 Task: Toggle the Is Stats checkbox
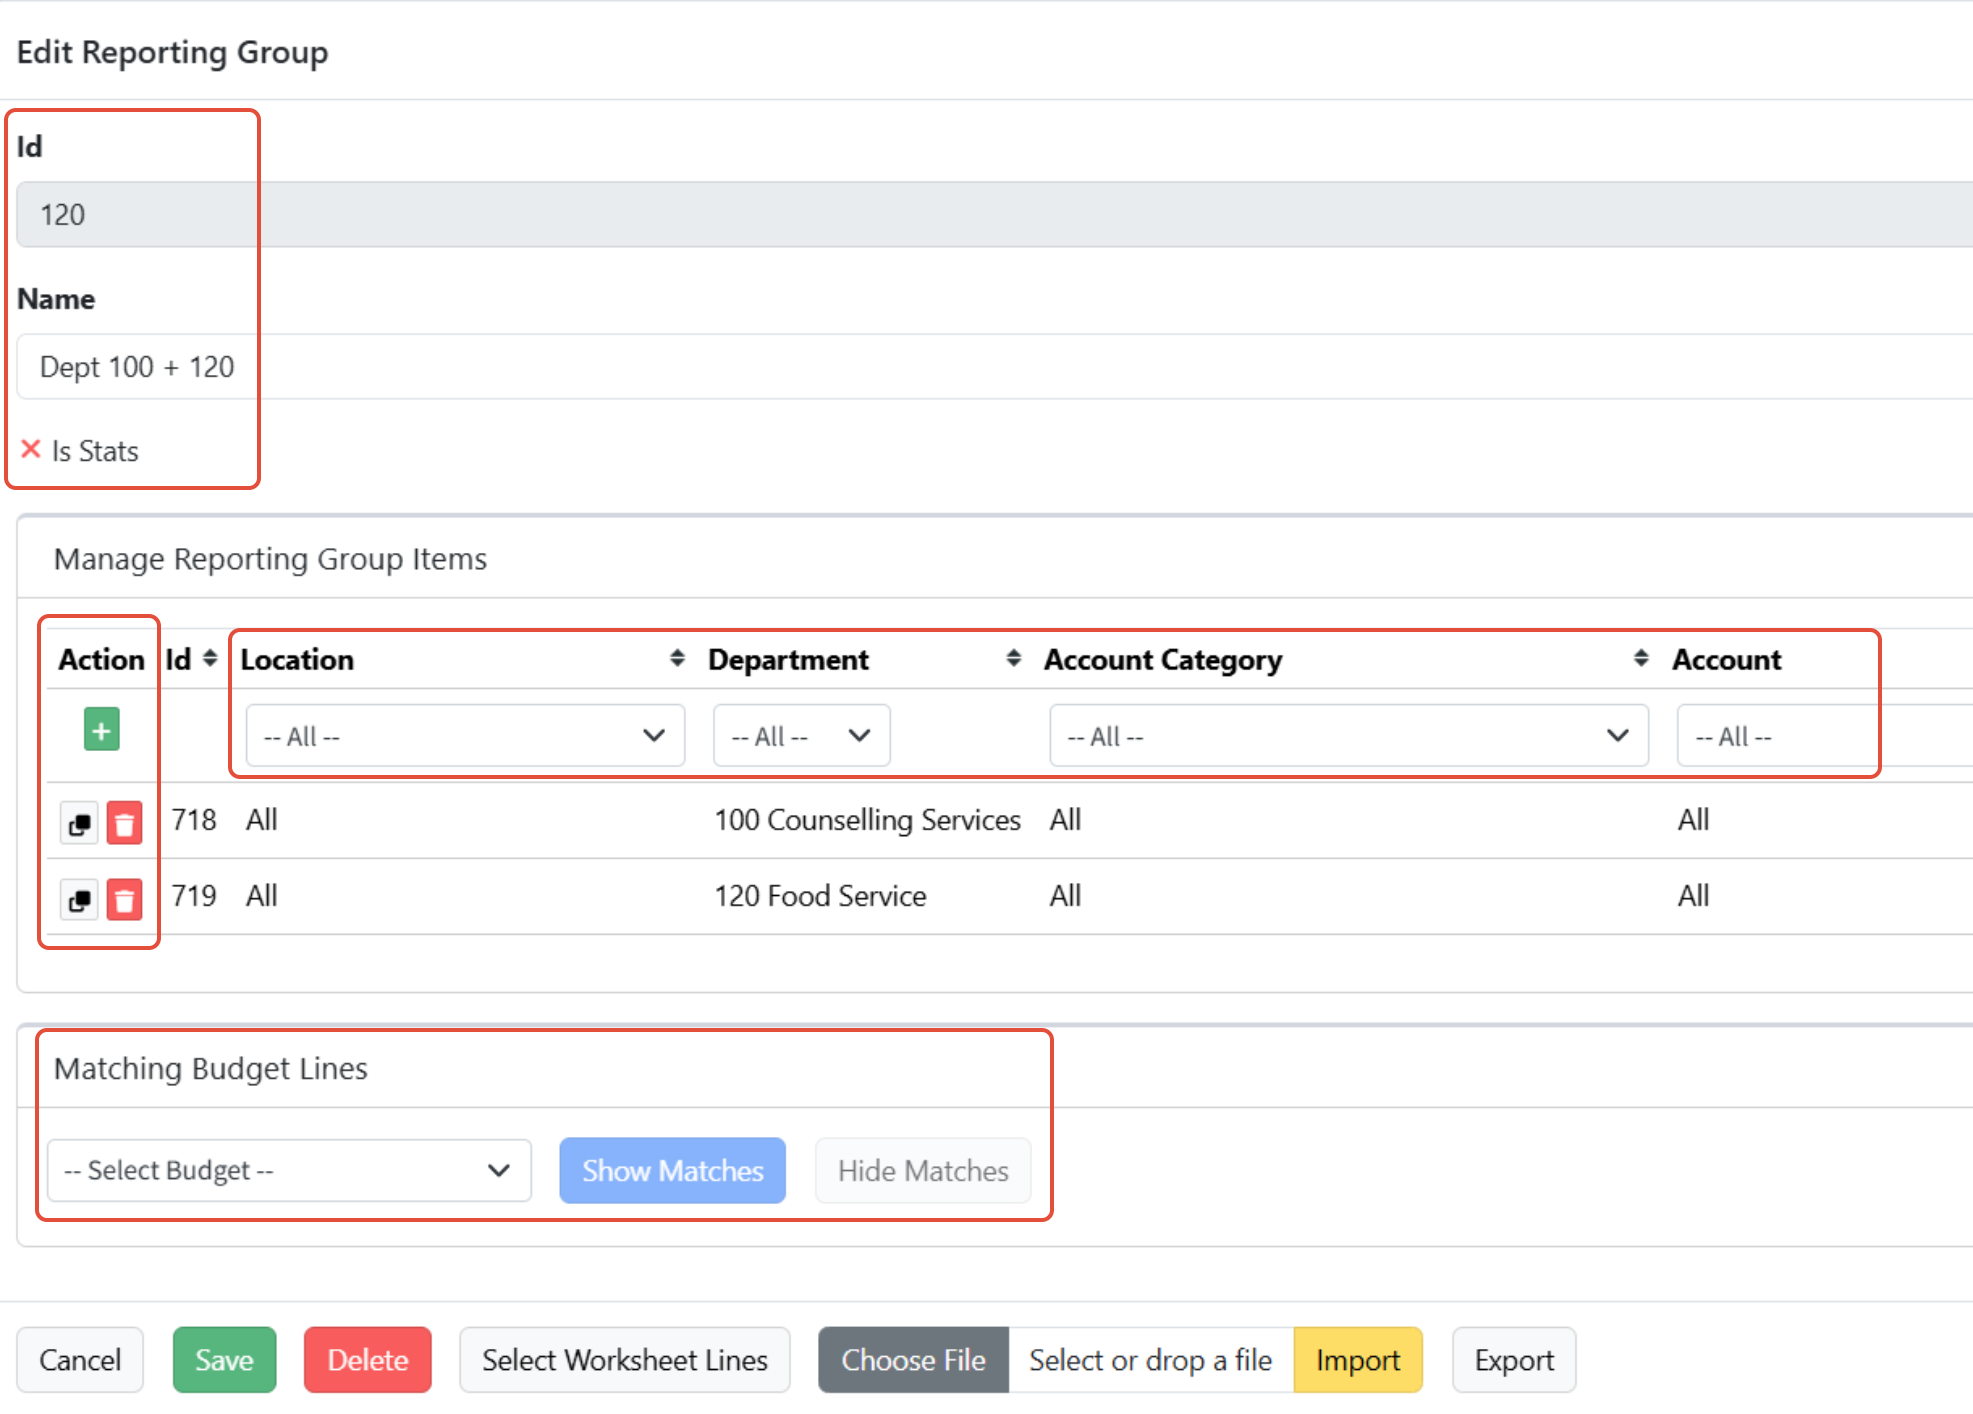coord(31,450)
